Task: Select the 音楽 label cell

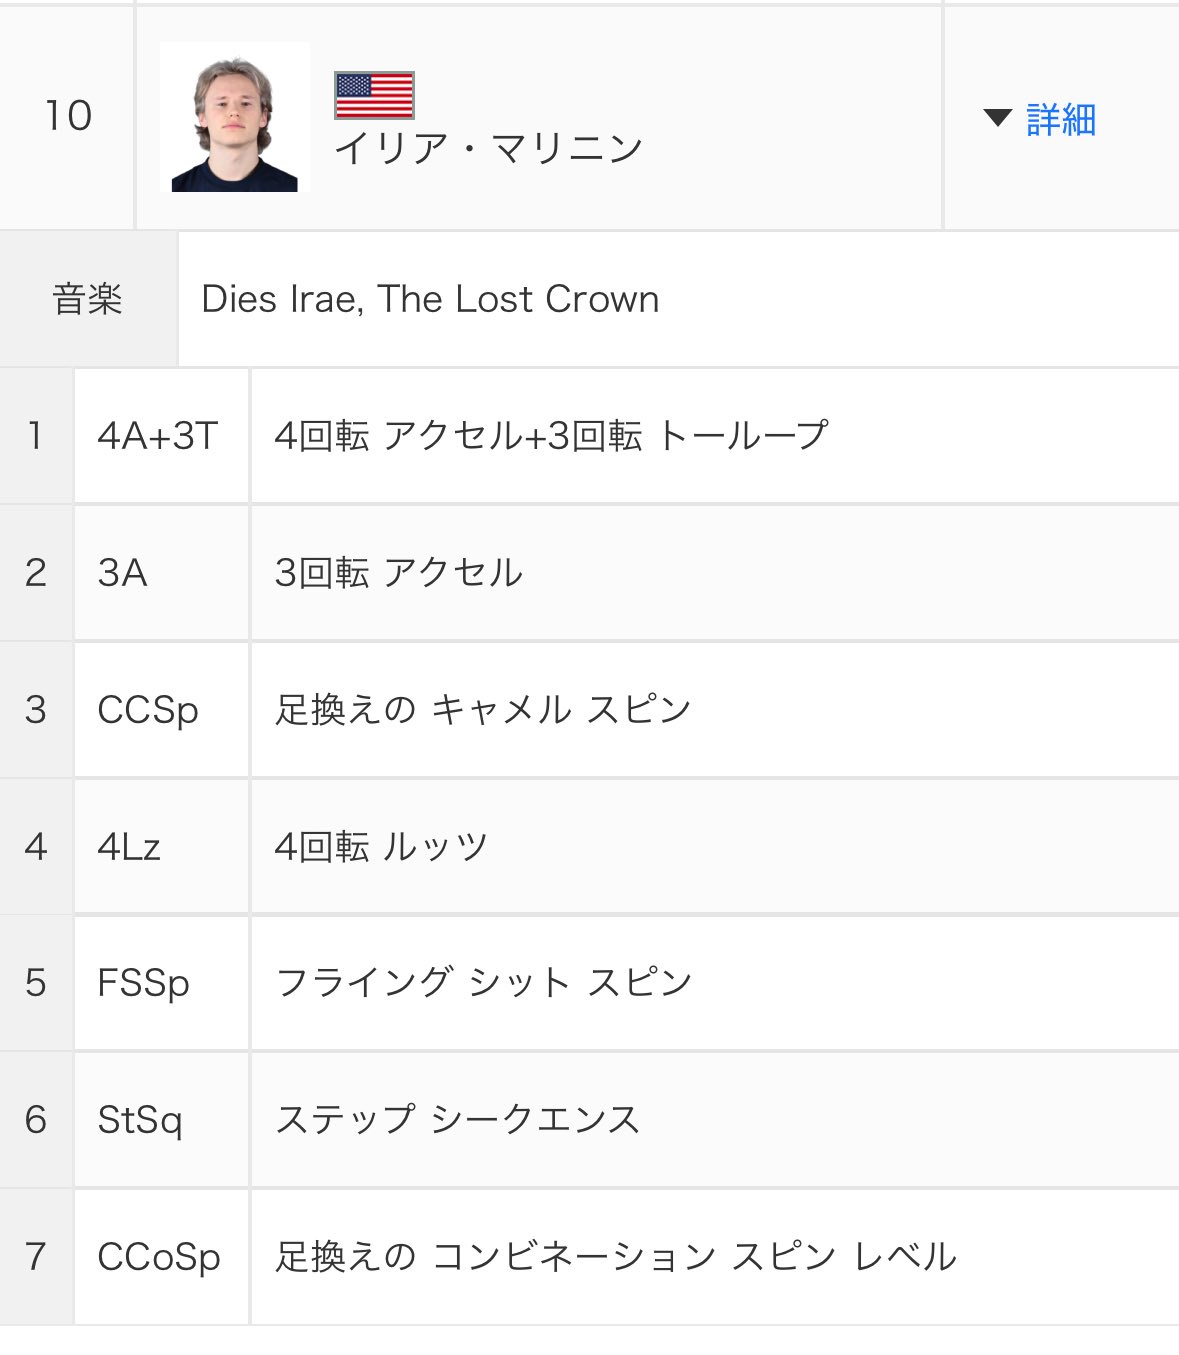Action: [x=88, y=299]
